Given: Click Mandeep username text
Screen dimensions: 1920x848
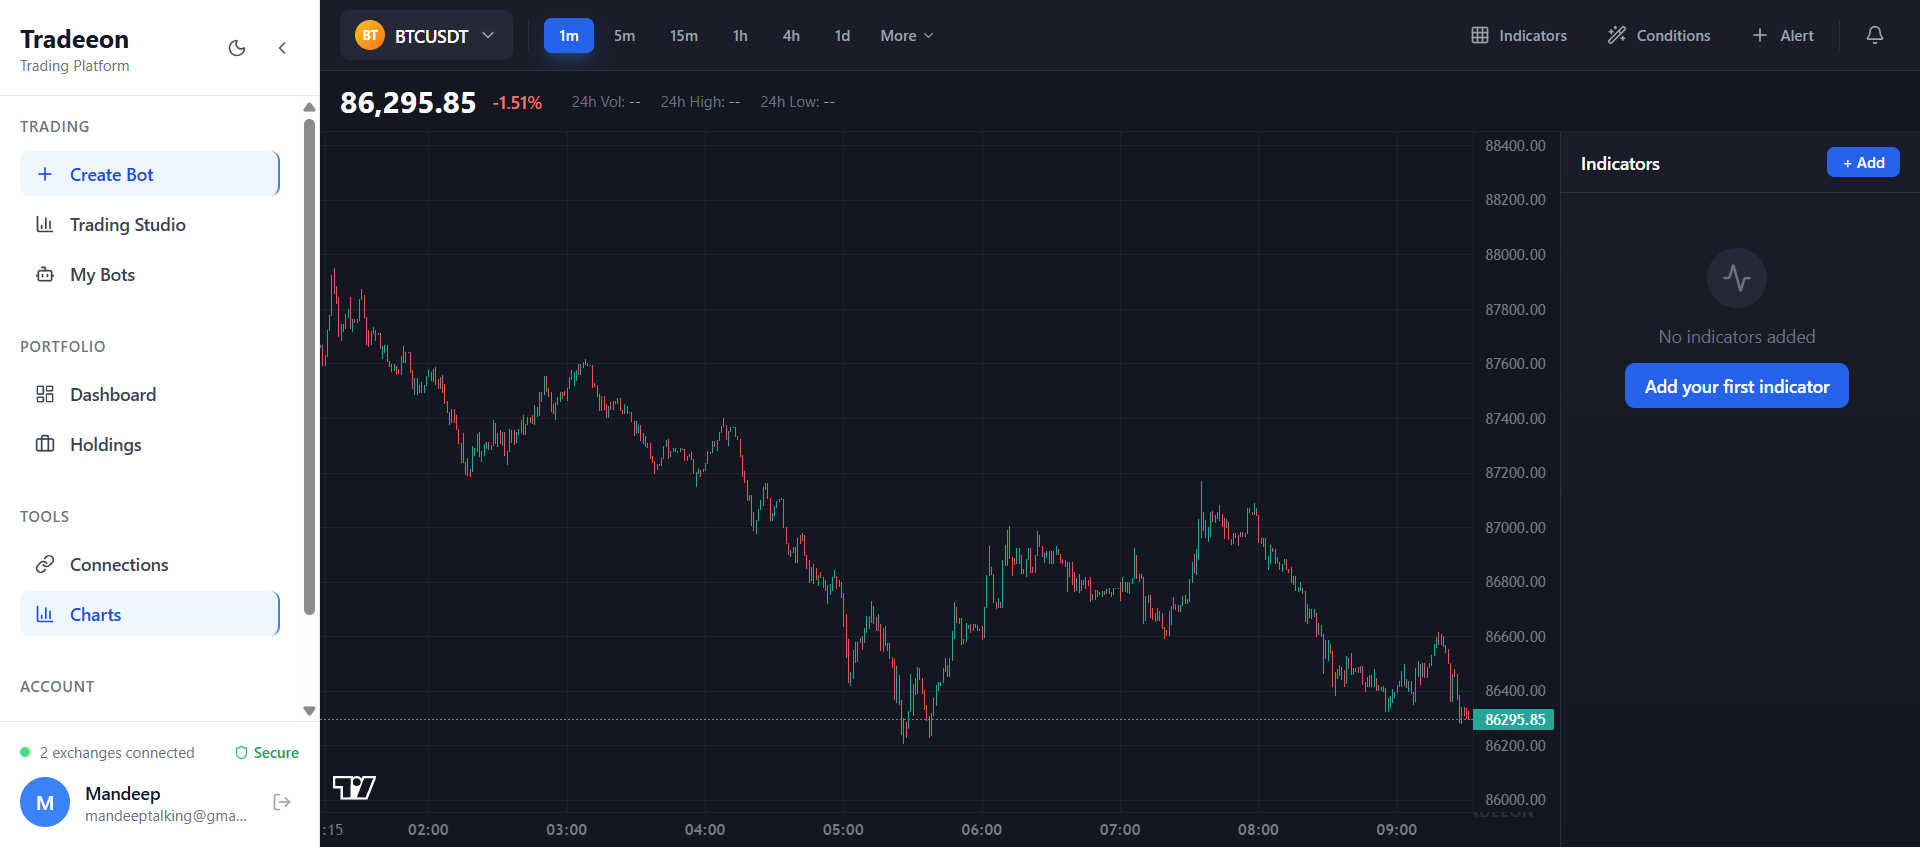Looking at the screenshot, I should tap(123, 793).
